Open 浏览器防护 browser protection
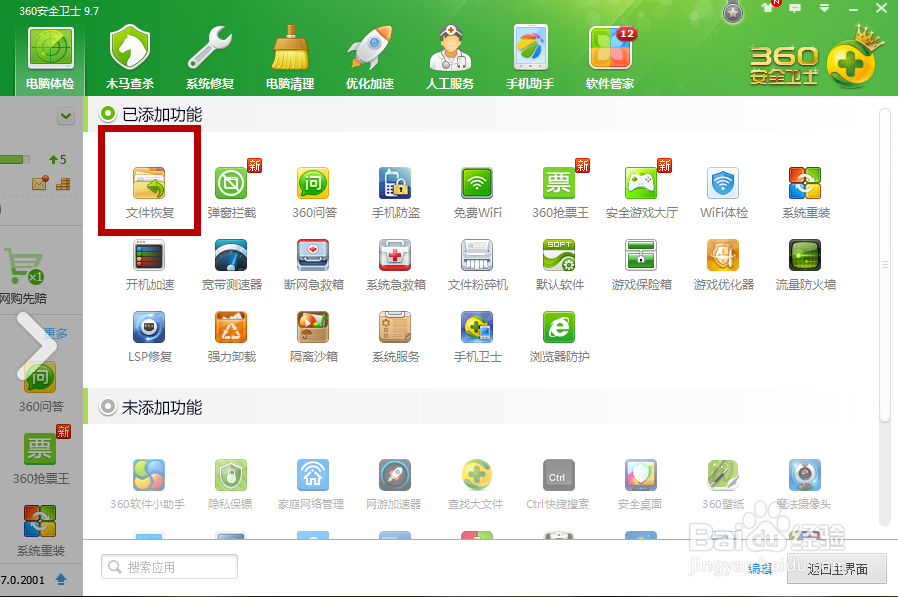 point(560,337)
